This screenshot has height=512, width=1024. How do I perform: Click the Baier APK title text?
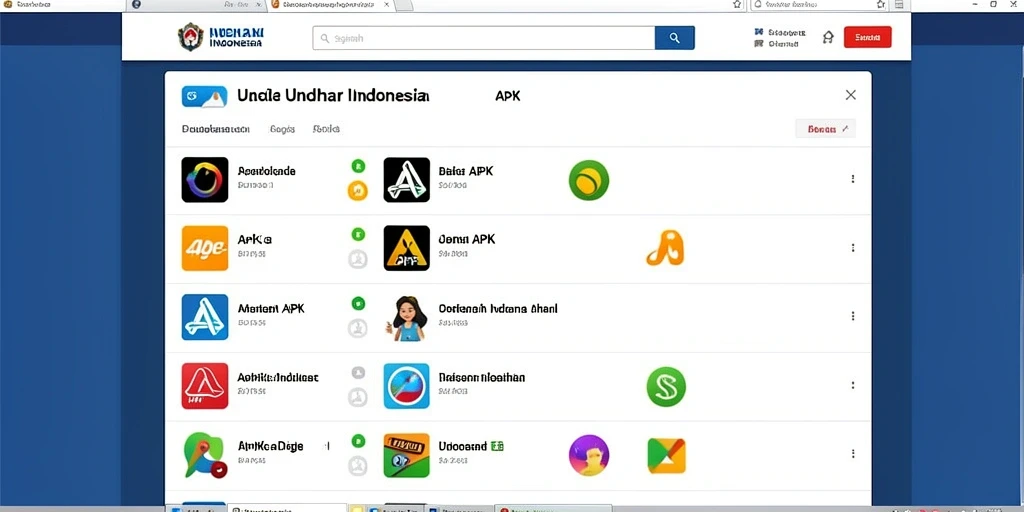pos(466,171)
